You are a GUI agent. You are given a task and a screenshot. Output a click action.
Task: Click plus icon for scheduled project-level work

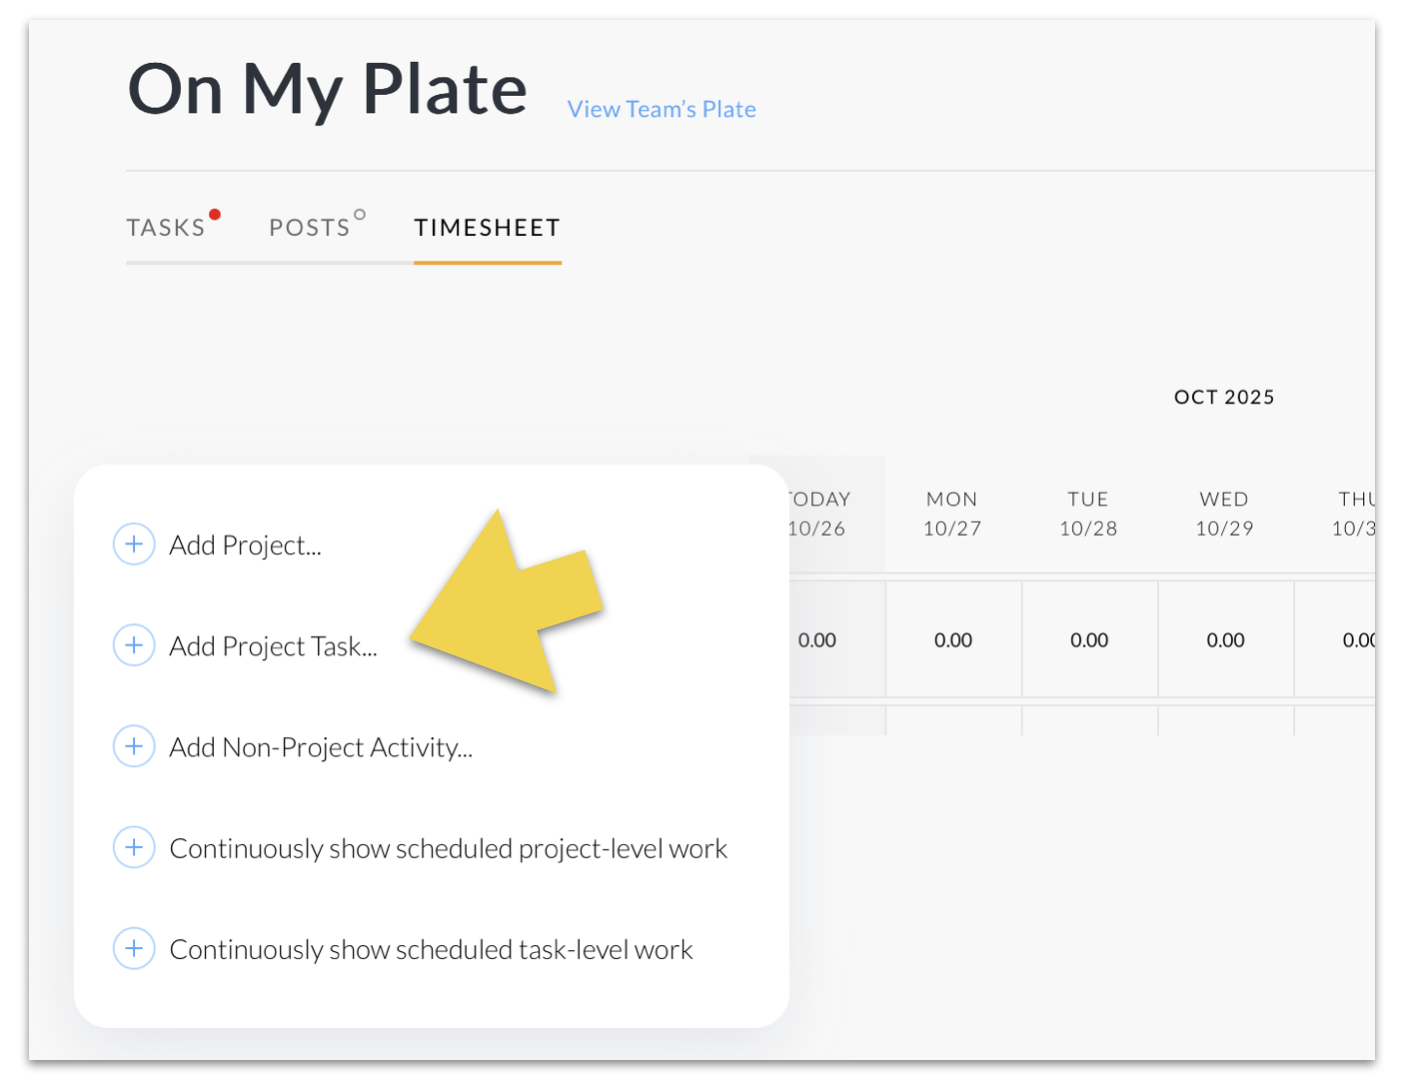tap(134, 847)
